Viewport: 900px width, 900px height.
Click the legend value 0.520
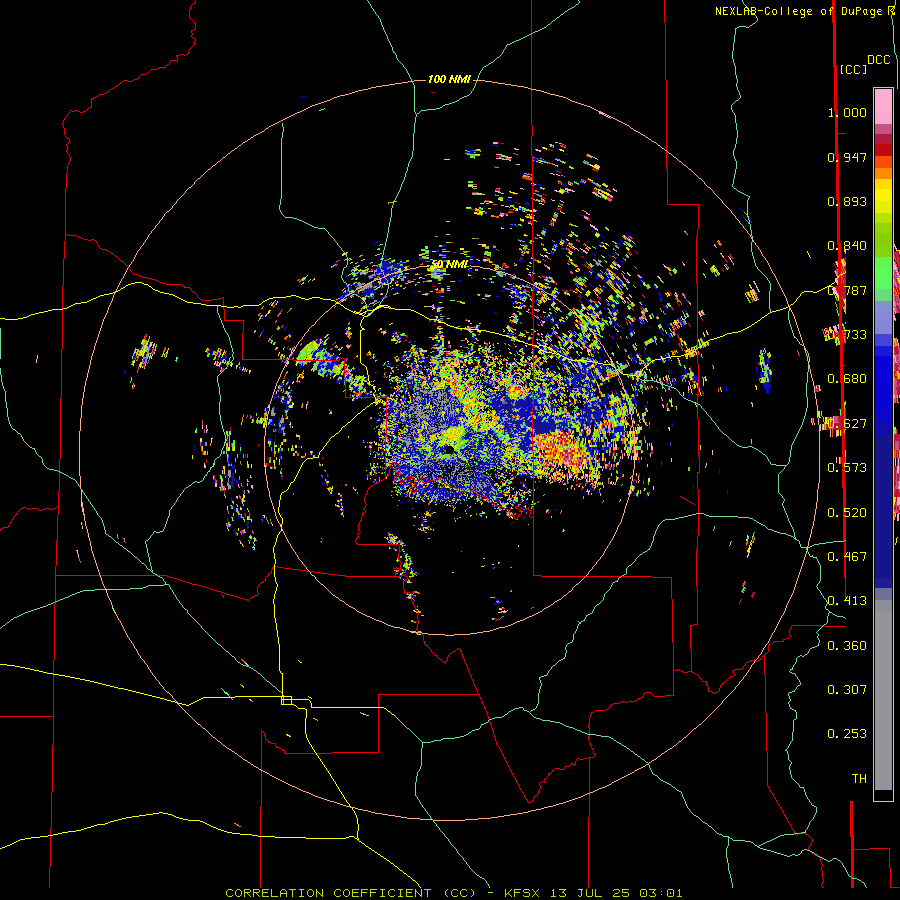point(847,513)
